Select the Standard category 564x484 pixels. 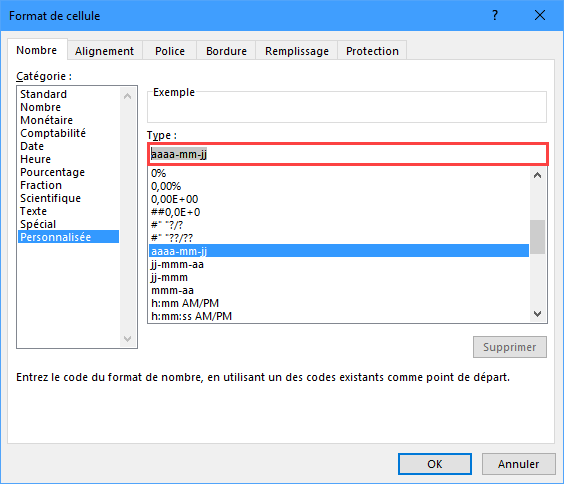point(68,94)
